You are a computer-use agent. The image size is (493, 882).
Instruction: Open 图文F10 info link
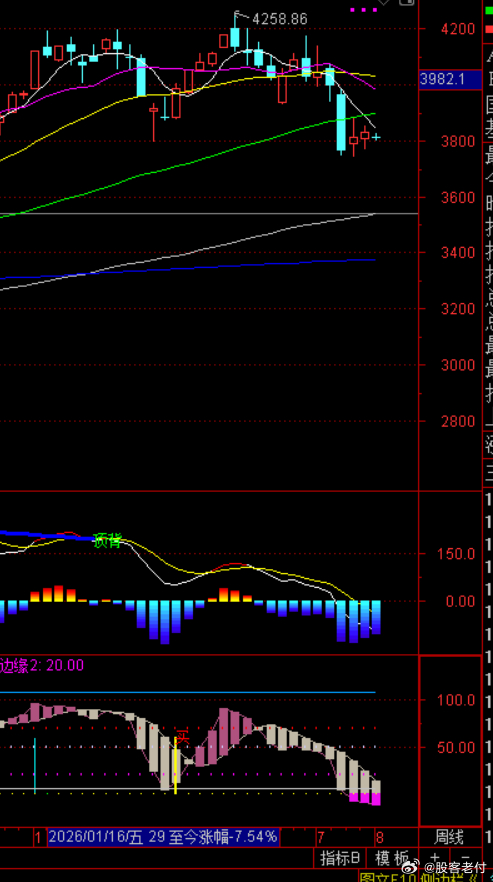click(x=384, y=877)
